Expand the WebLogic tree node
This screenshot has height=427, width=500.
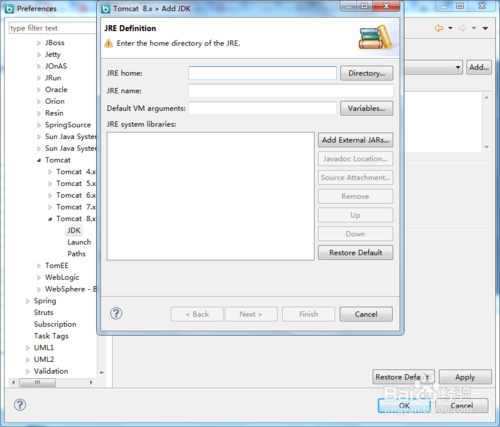click(x=39, y=277)
